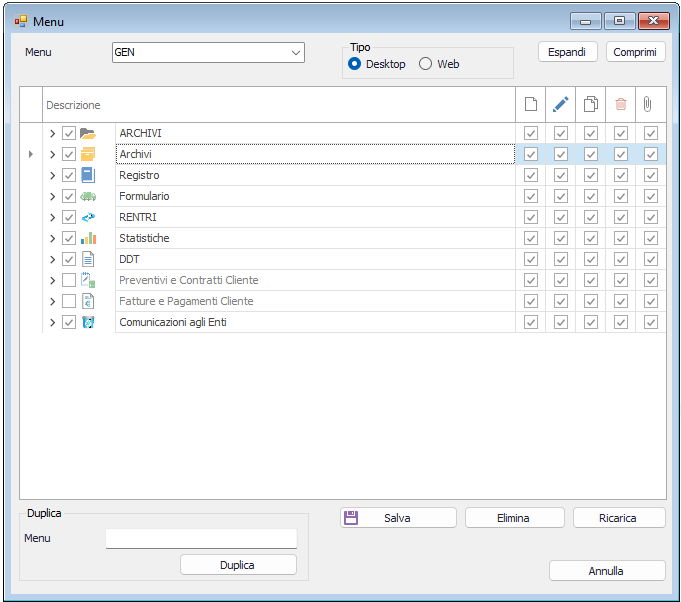This screenshot has width=681, height=602.
Task: Open the Menu GEN dropdown
Action: pos(295,52)
